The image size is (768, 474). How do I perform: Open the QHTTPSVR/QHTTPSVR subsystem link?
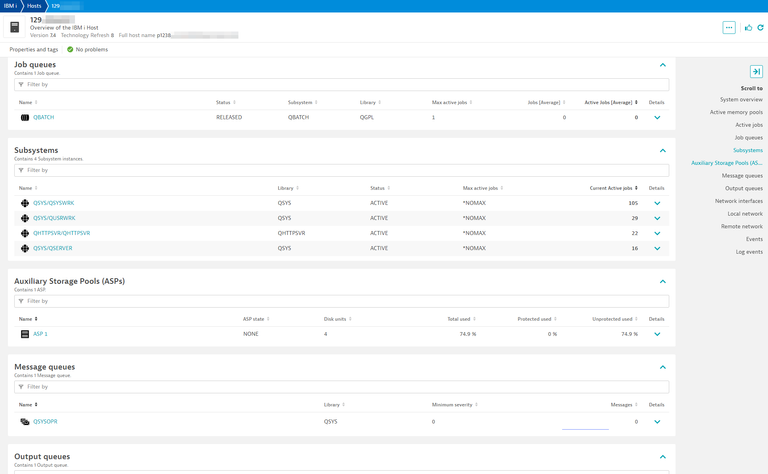[x=62, y=234]
